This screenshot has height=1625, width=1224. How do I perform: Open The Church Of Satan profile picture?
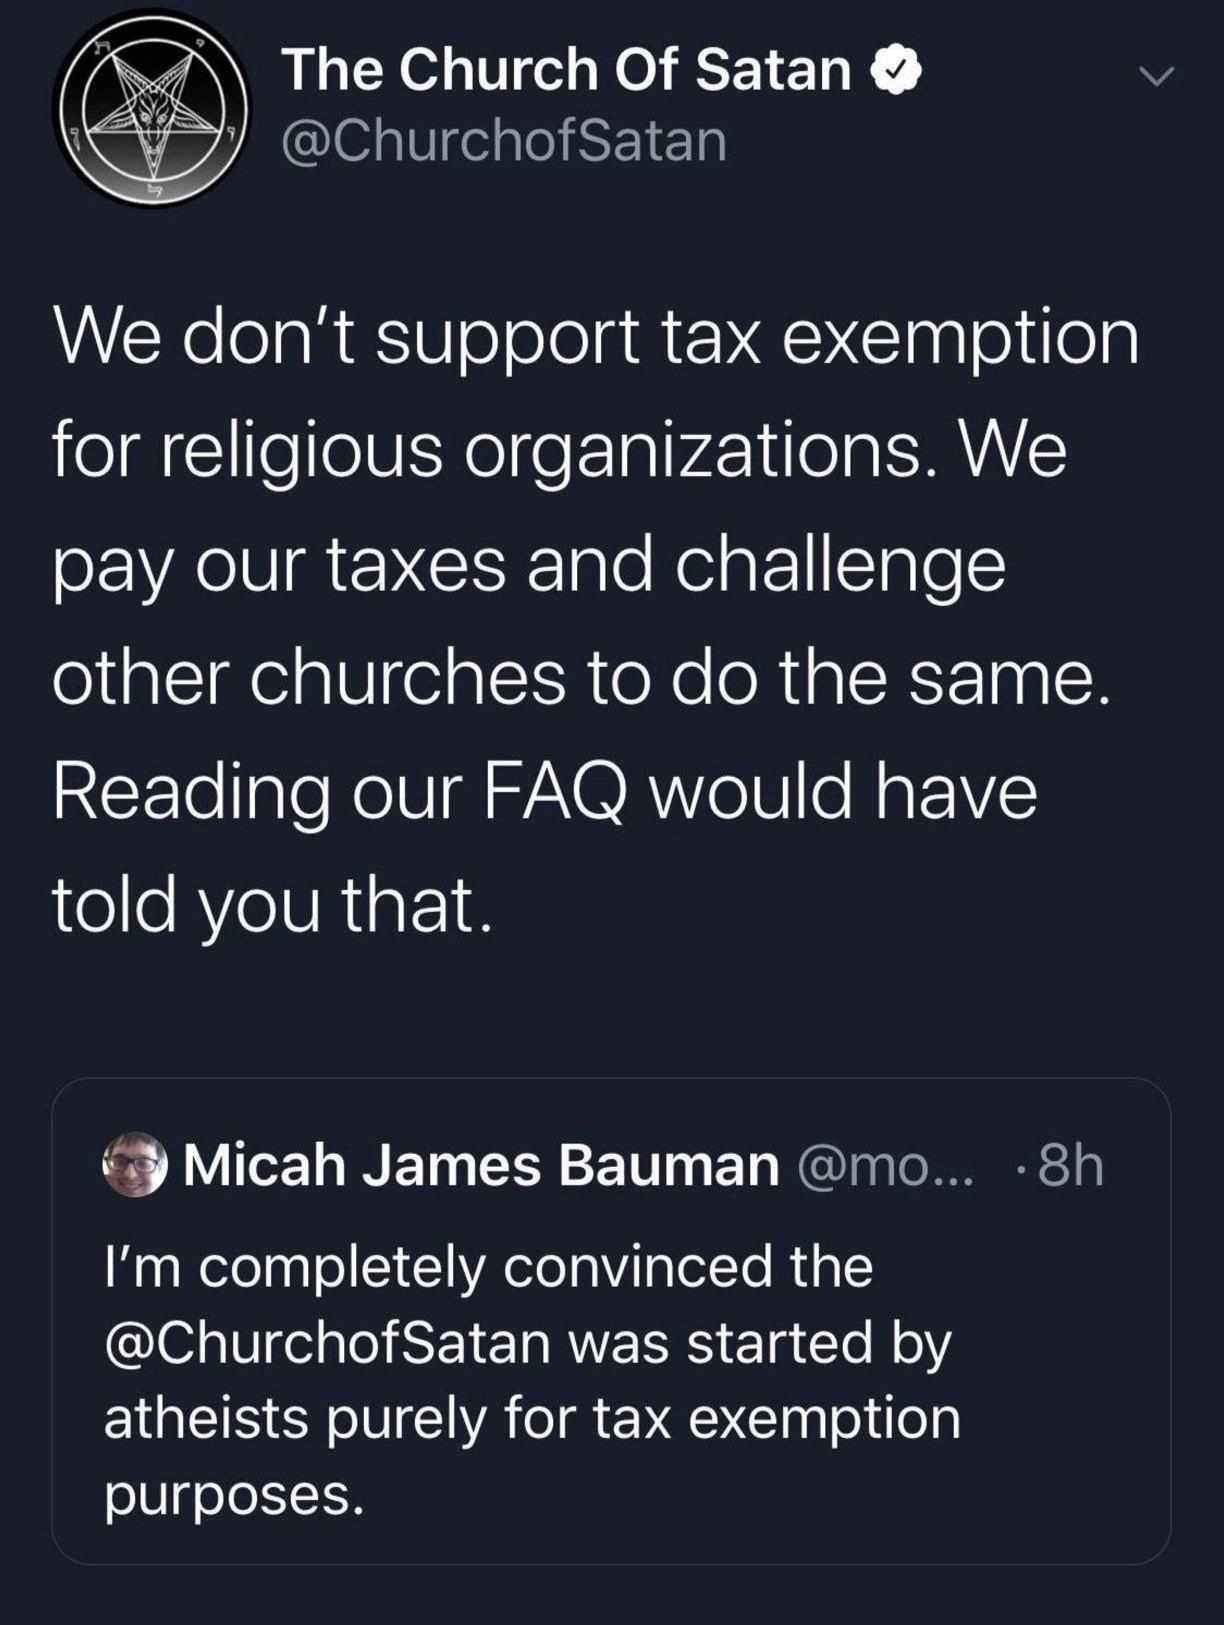pyautogui.click(x=151, y=108)
